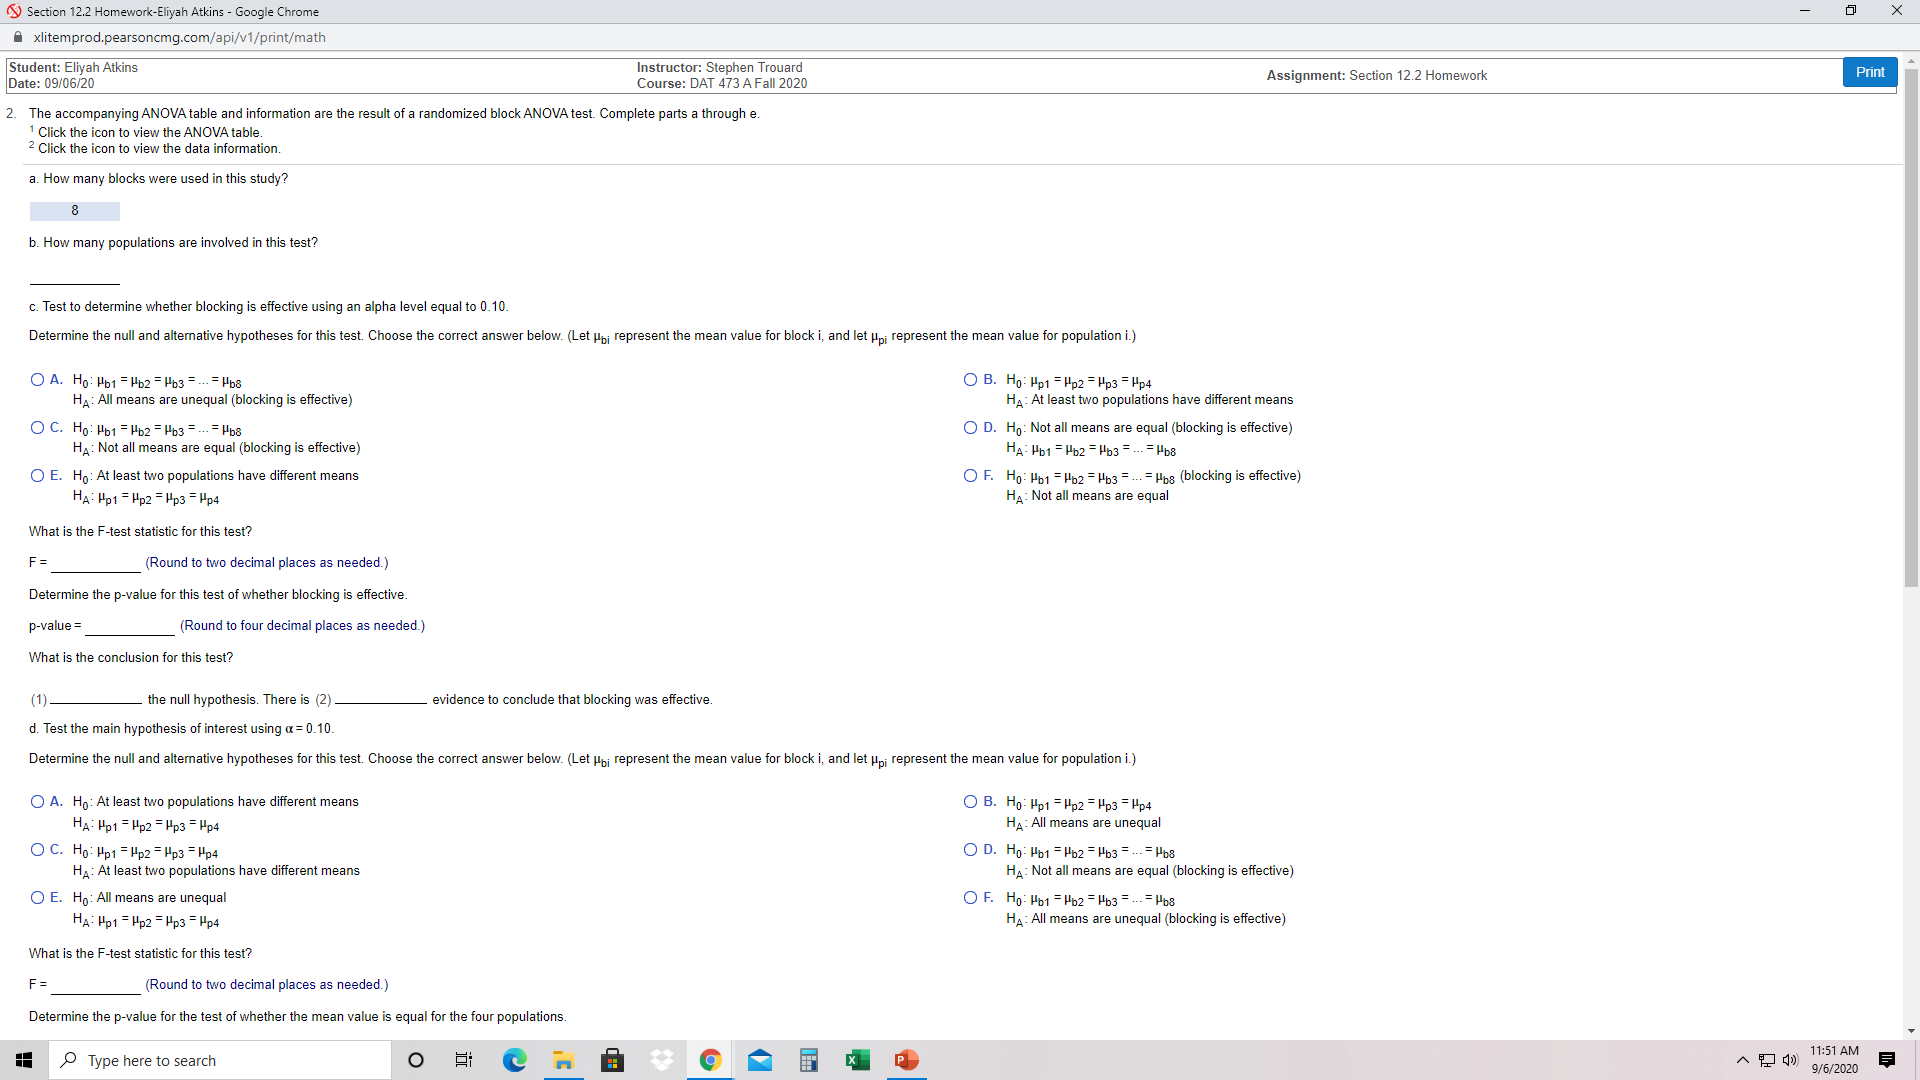
Task: Click blank (2) for the evidence statement
Action: click(x=378, y=699)
